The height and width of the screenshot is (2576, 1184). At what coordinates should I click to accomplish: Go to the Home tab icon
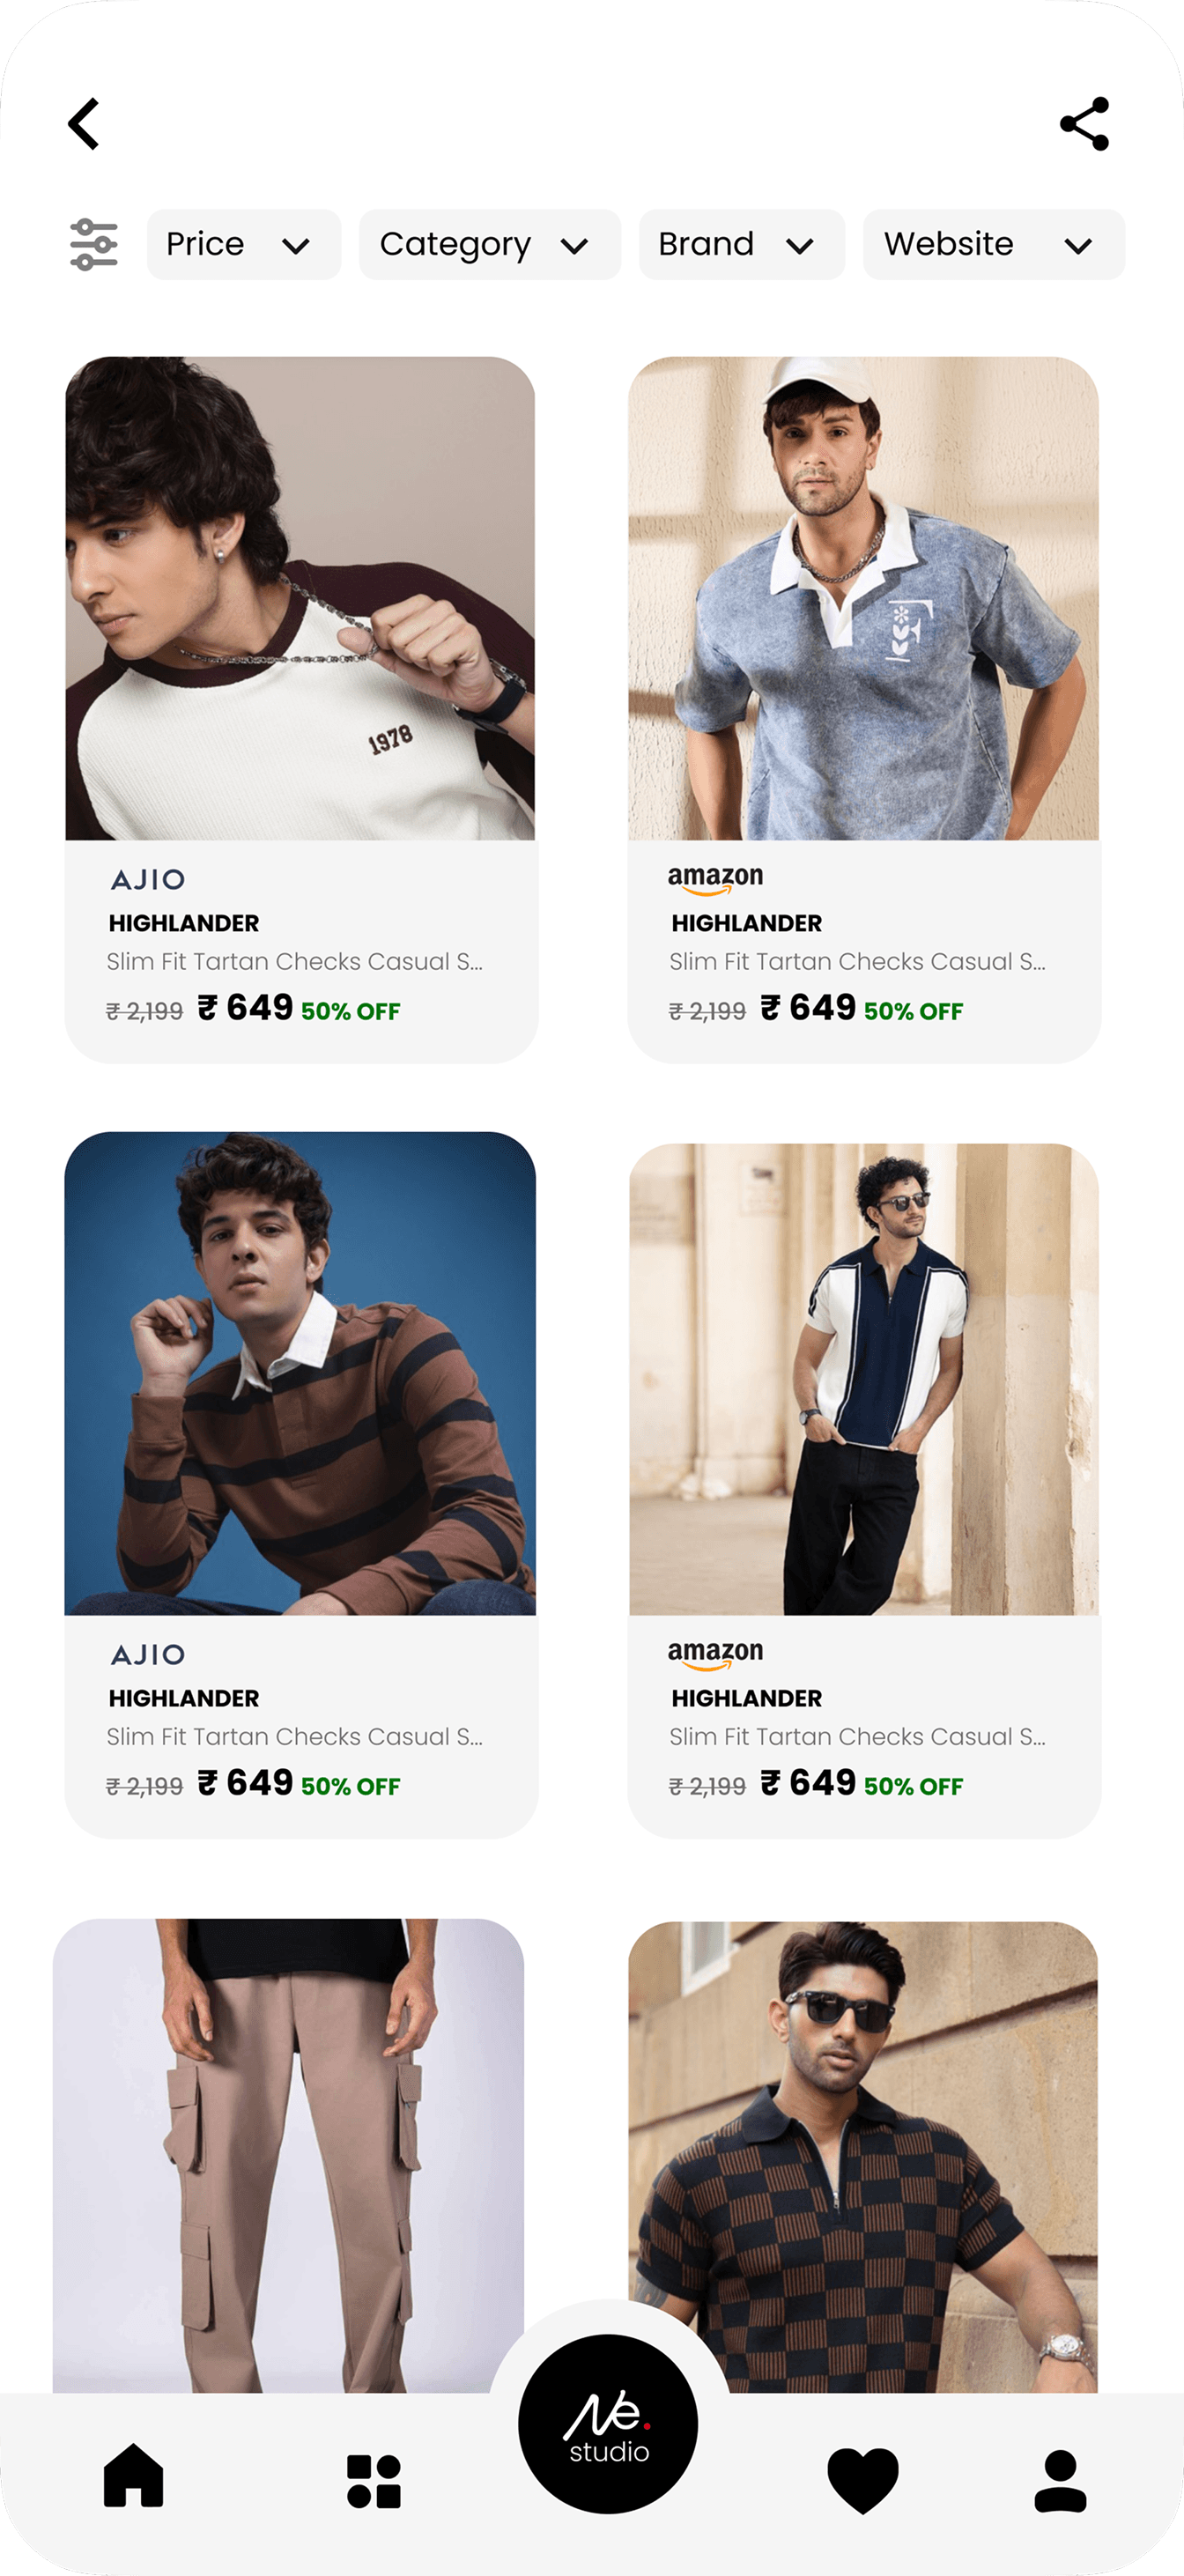tap(133, 2476)
